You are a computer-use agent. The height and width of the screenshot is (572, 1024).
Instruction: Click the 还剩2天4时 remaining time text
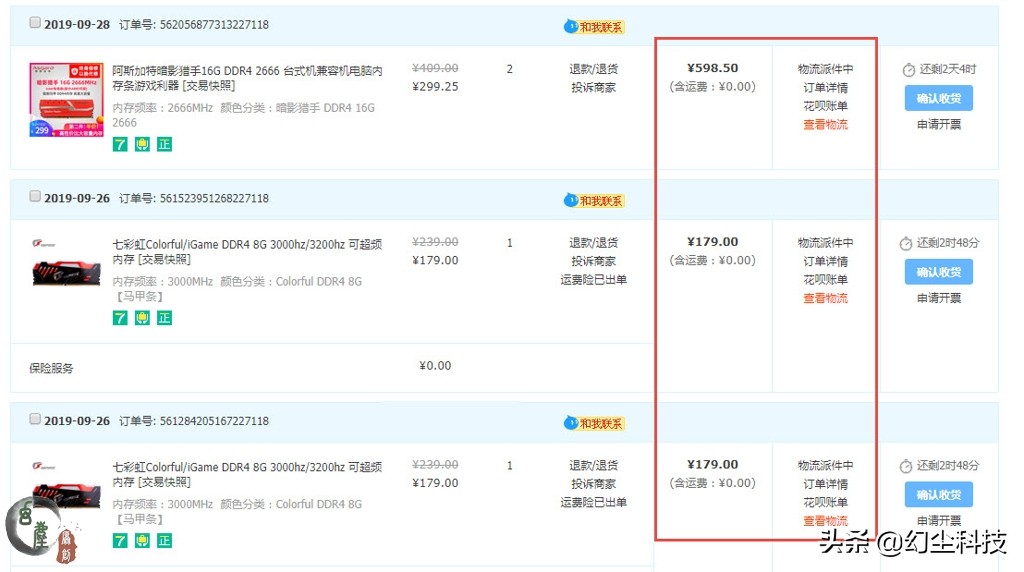[x=948, y=69]
